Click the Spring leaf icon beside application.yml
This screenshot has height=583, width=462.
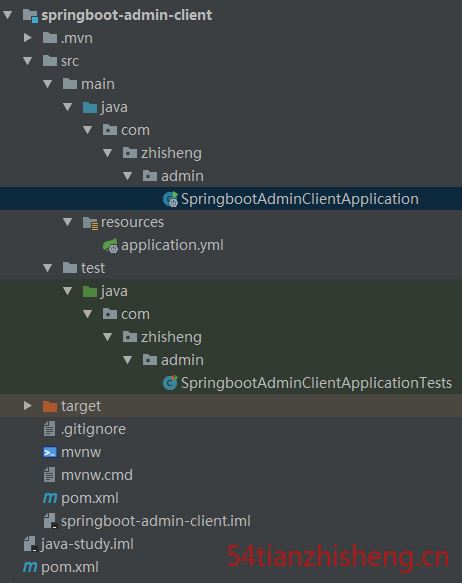point(110,245)
